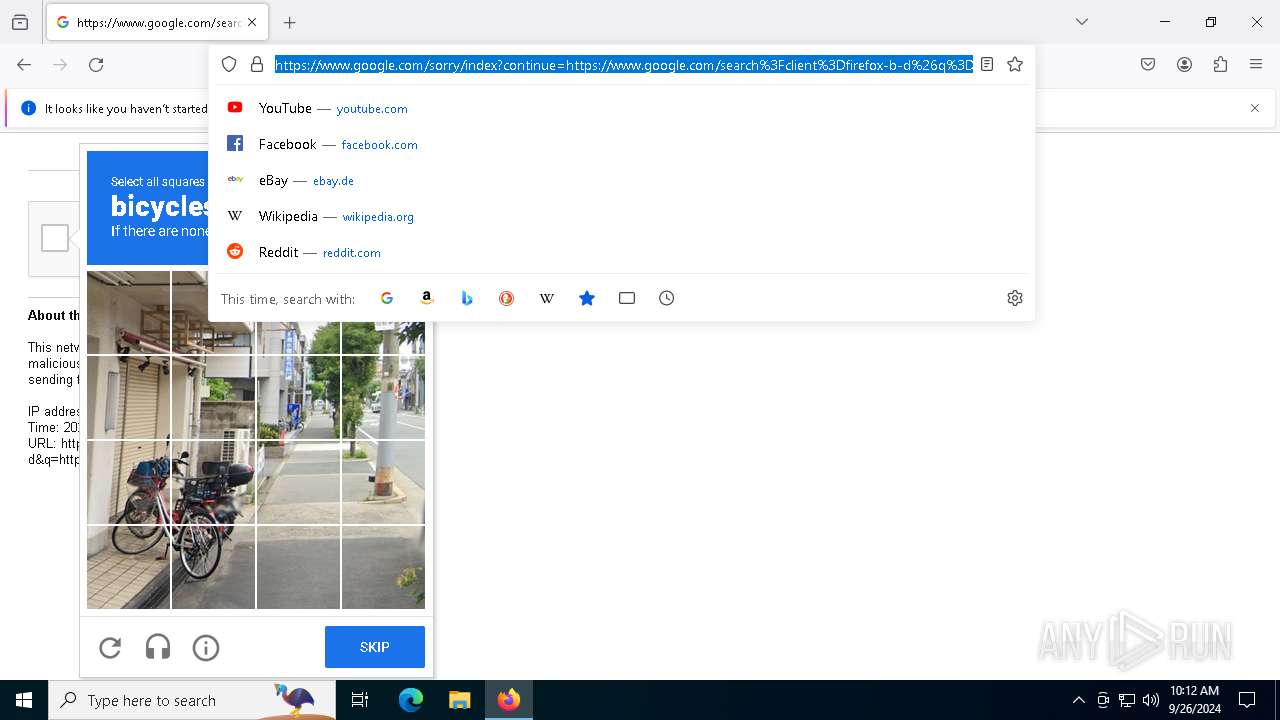This screenshot has width=1280, height=720.
Task: Click the Firefox View icon
Action: tap(20, 22)
